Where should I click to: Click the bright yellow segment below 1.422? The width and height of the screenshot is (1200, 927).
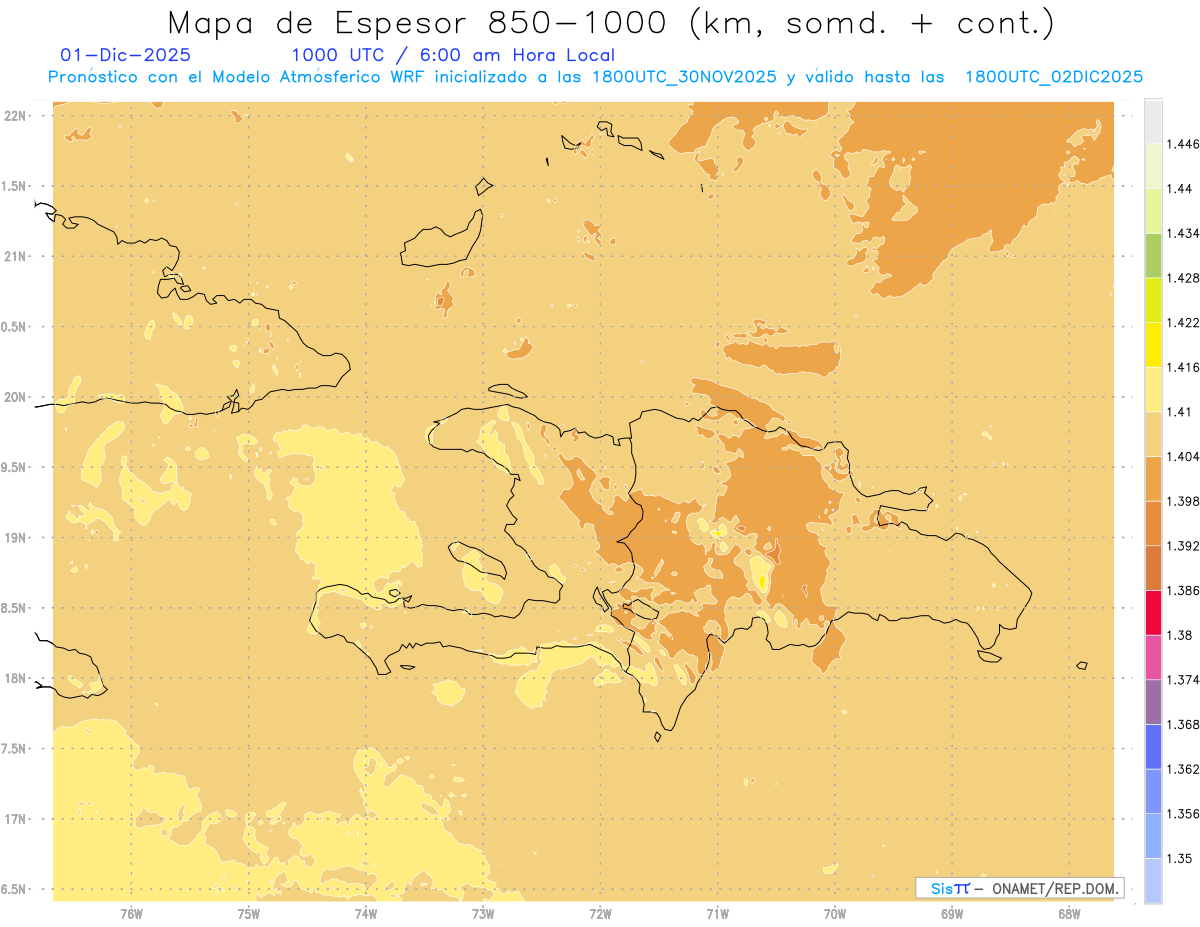pos(1153,344)
